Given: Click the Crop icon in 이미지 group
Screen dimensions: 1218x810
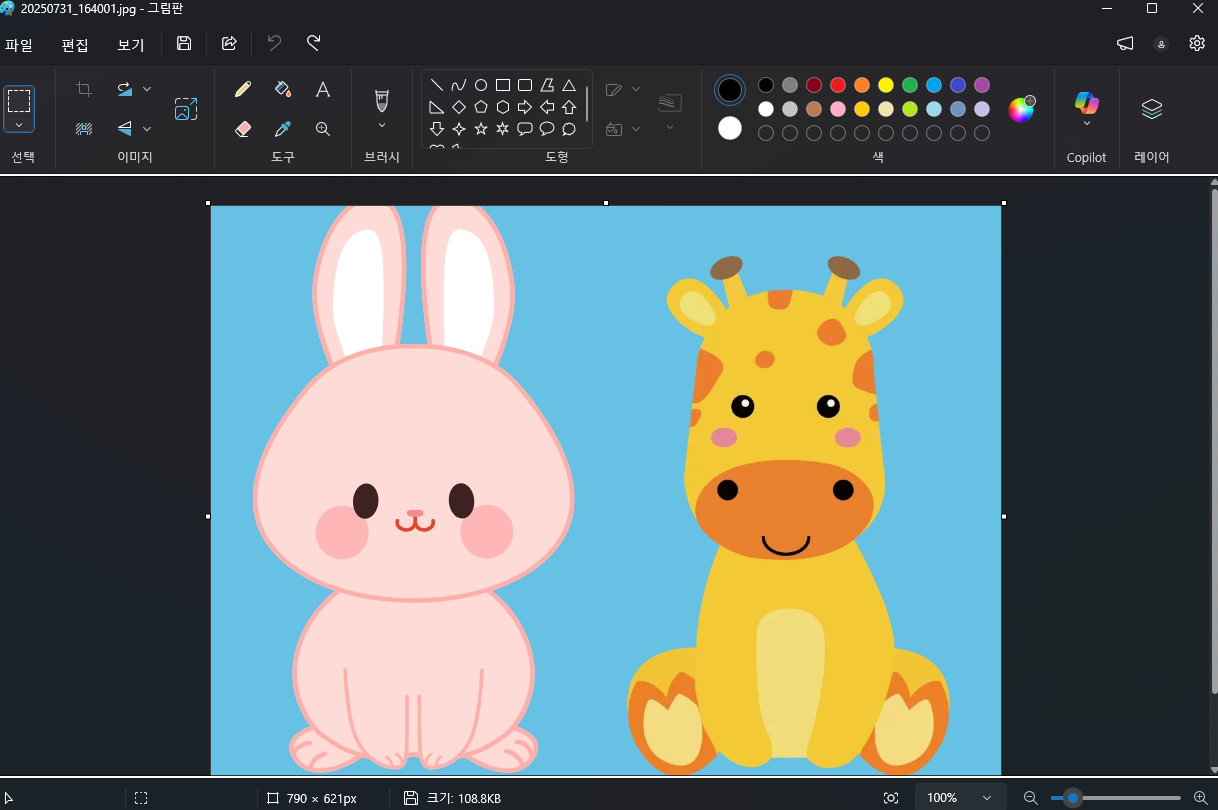Looking at the screenshot, I should tap(84, 89).
